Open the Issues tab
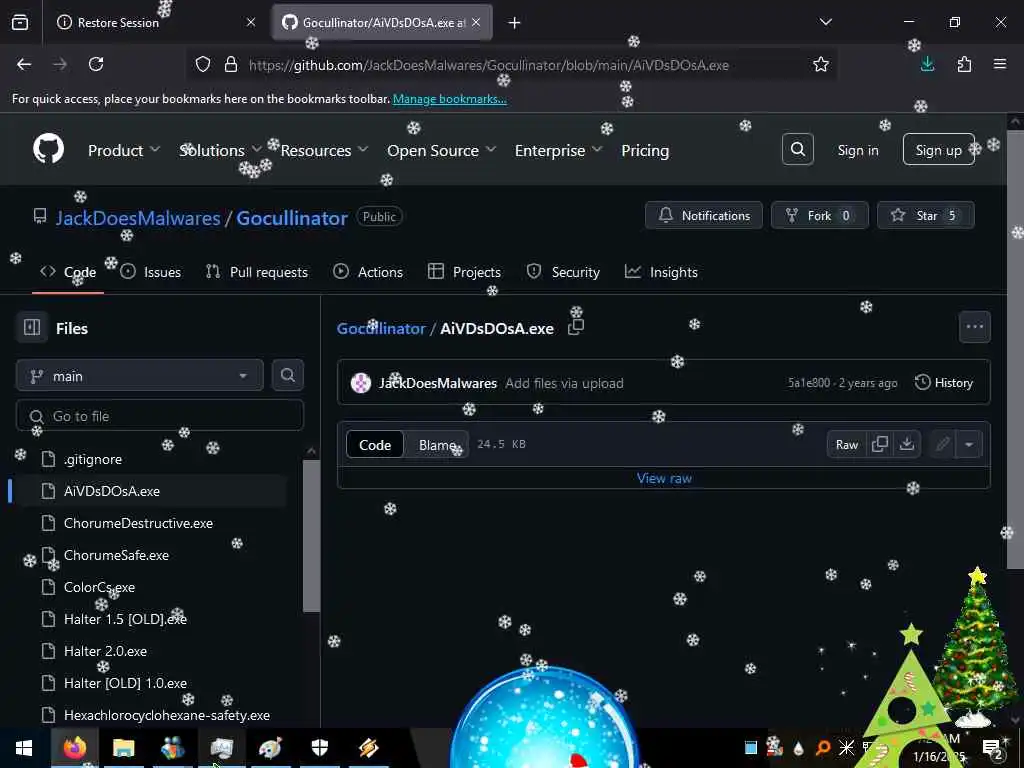This screenshot has width=1024, height=768. tap(150, 272)
